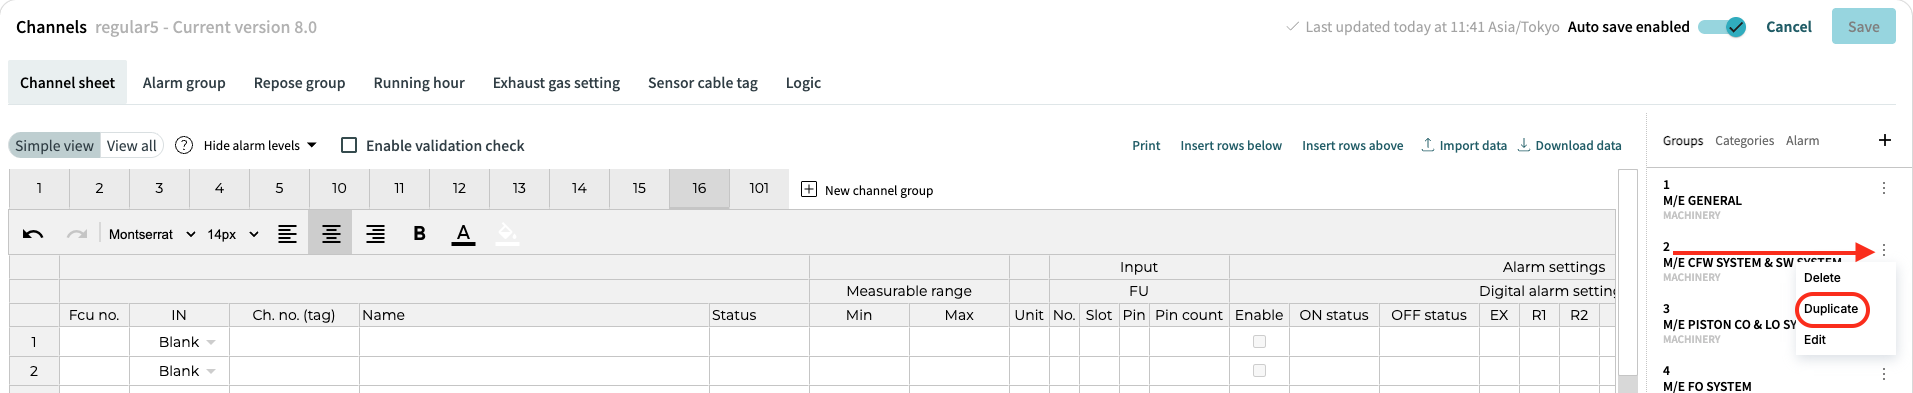
Task: Click the redo arrow icon
Action: (77, 234)
